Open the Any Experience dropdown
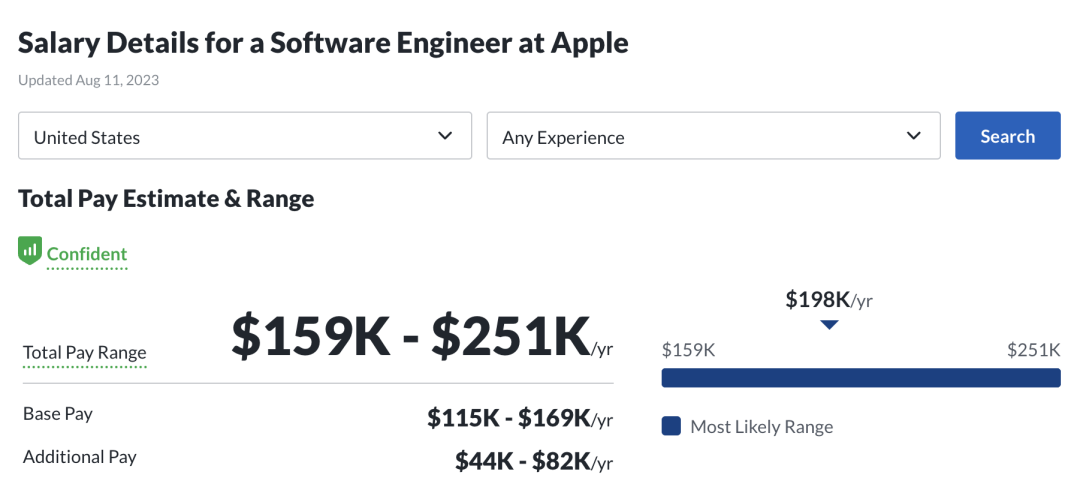The image size is (1080, 493). tap(713, 136)
